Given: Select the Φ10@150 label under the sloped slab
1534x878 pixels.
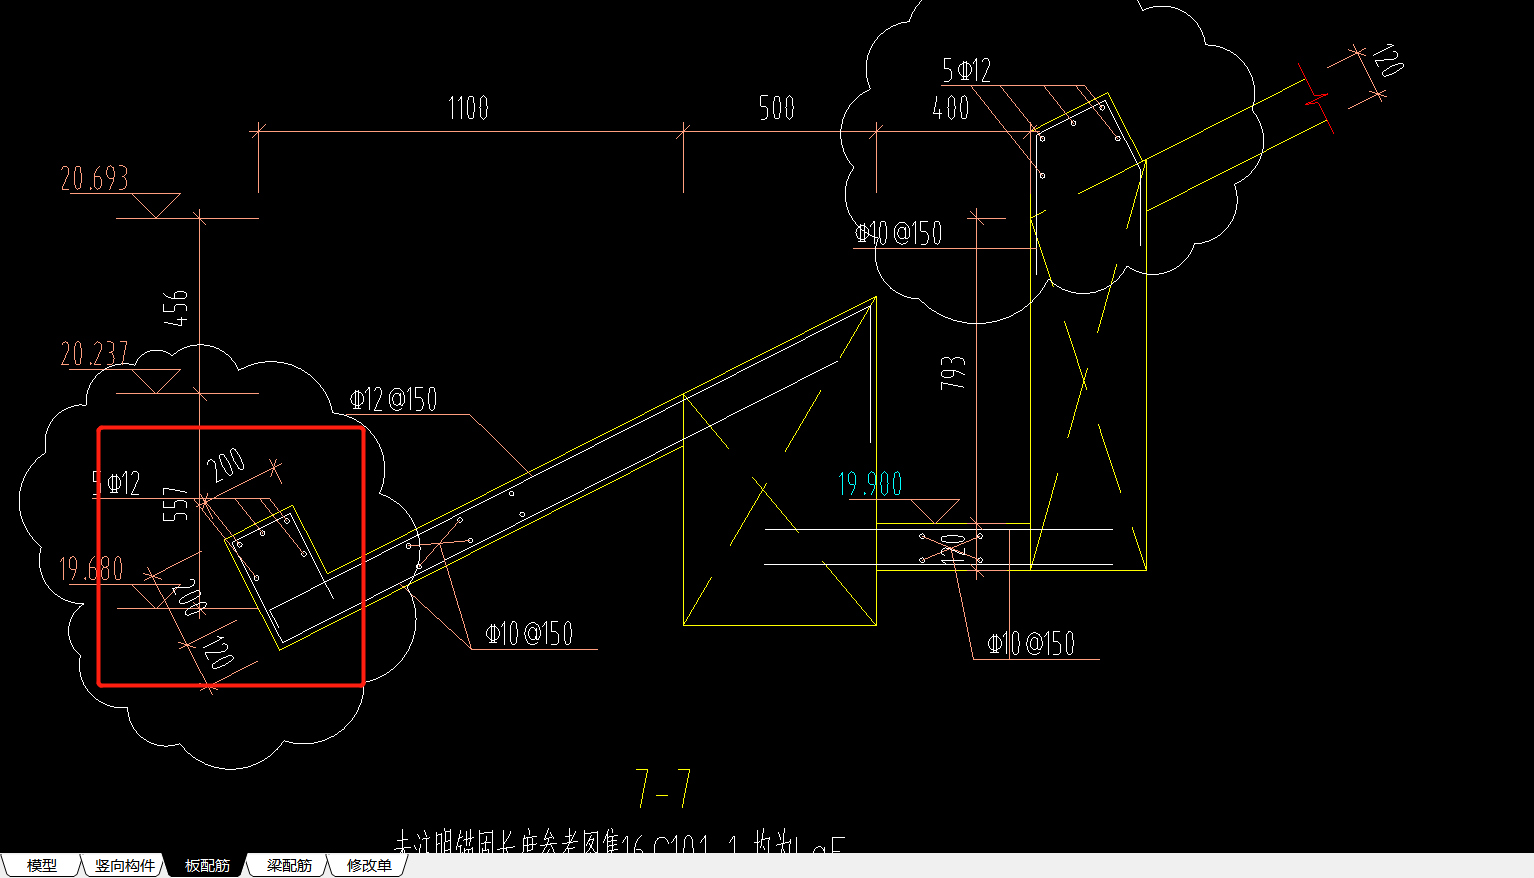Looking at the screenshot, I should click(x=529, y=633).
